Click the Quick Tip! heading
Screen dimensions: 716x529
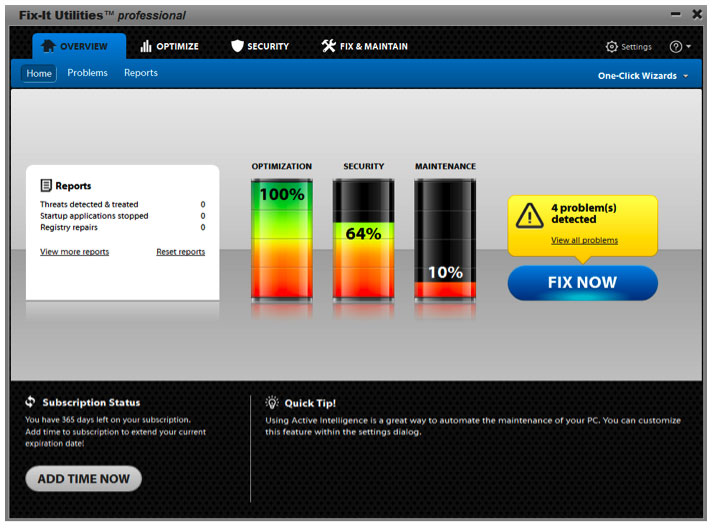[310, 403]
